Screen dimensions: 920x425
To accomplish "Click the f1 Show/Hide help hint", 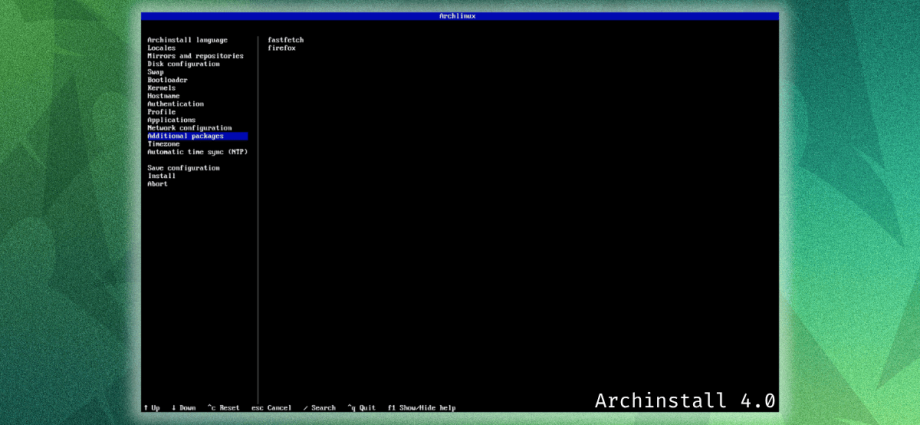I will pos(421,407).
